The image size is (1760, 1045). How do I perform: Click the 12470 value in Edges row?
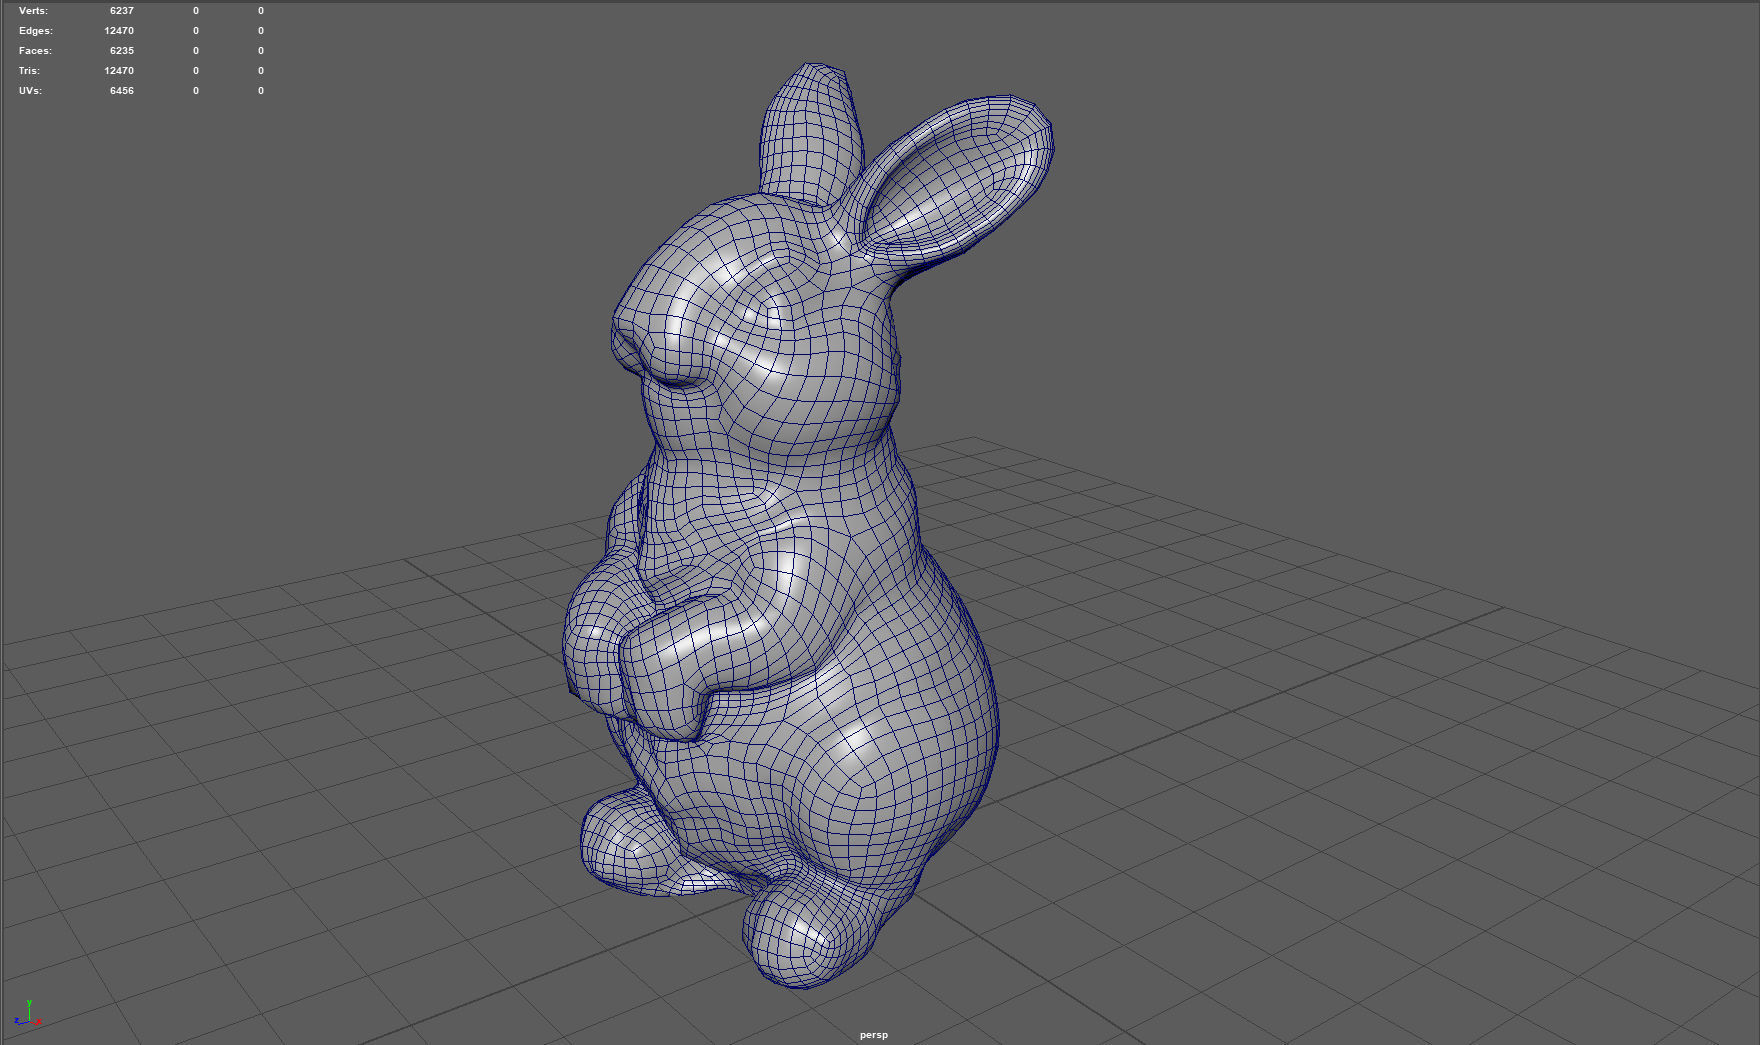click(119, 31)
